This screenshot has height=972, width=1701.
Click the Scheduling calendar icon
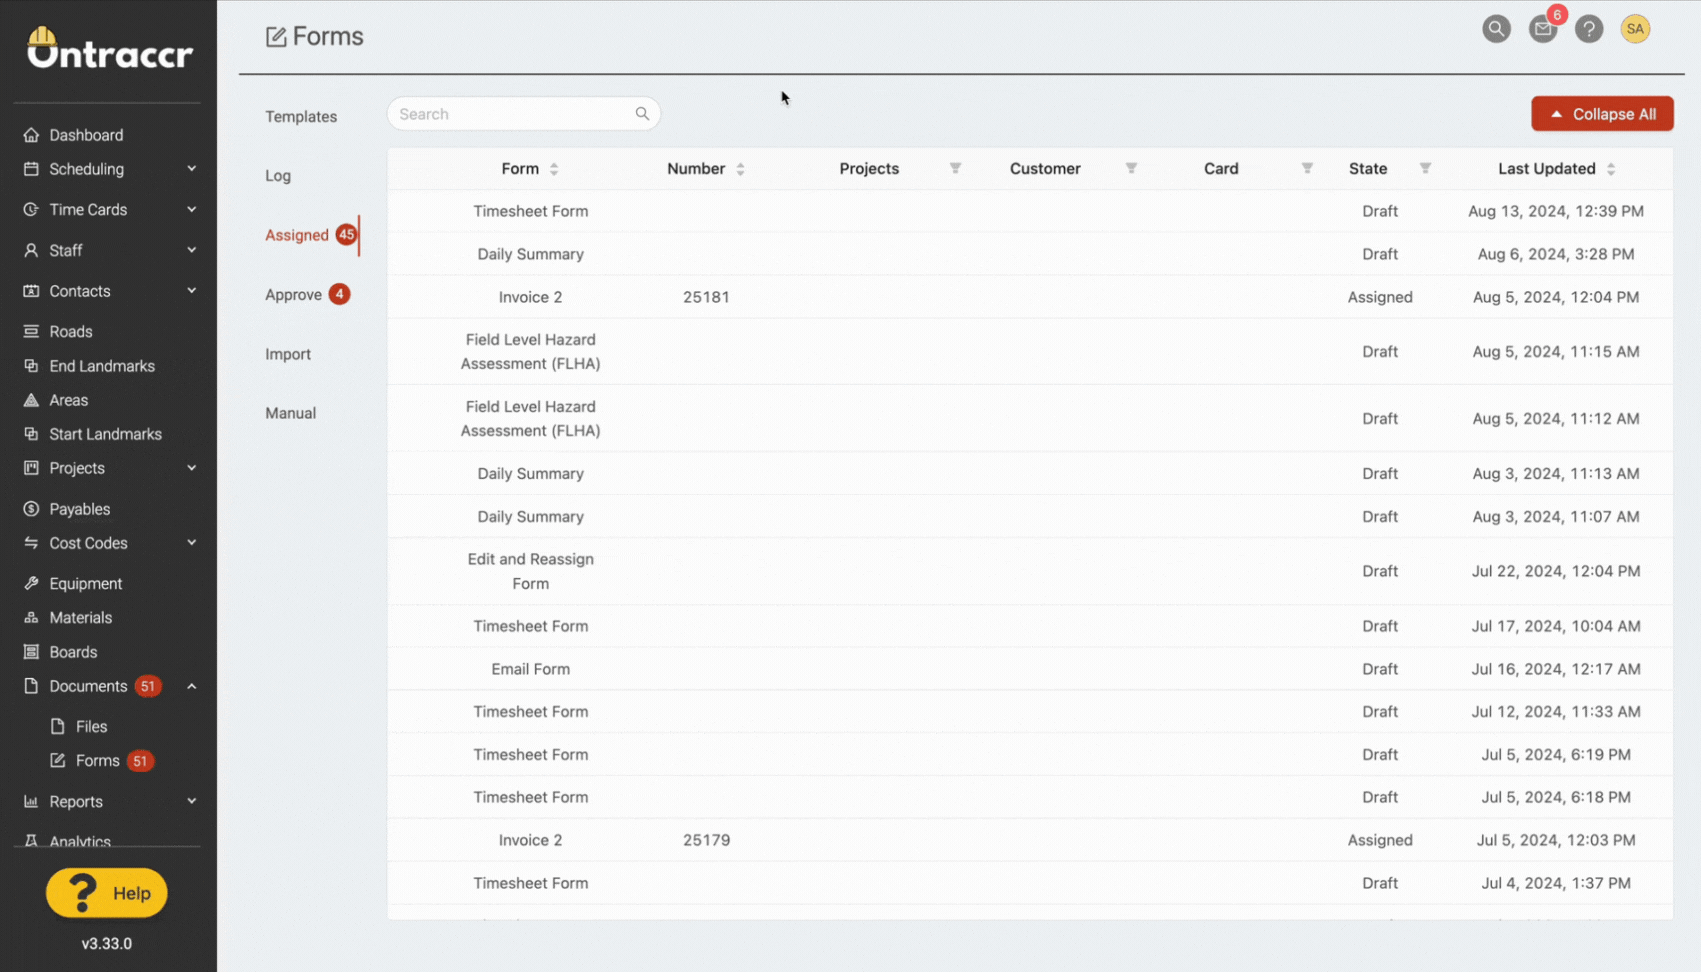point(31,169)
